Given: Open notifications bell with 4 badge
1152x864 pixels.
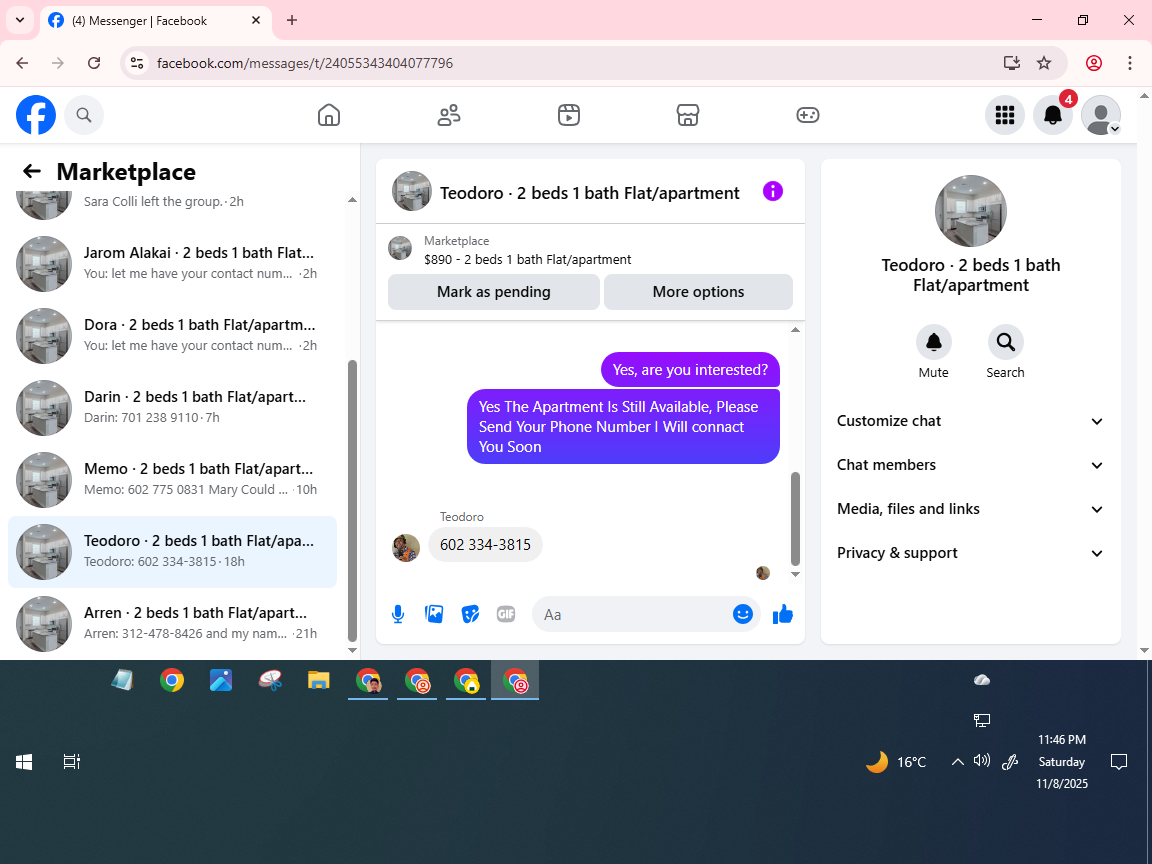Looking at the screenshot, I should click(1053, 115).
